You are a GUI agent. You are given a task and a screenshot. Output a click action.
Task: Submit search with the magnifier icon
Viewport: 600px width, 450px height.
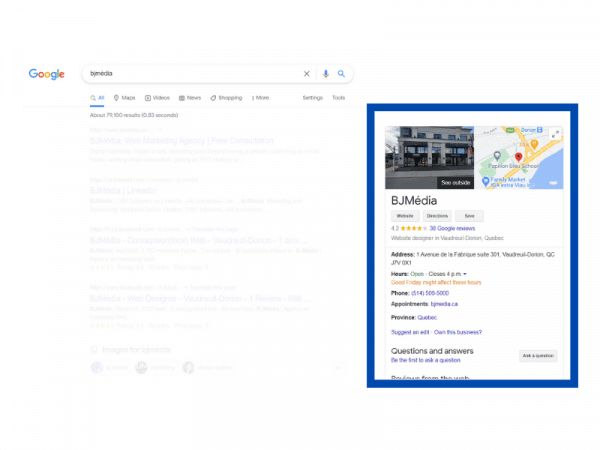[341, 73]
